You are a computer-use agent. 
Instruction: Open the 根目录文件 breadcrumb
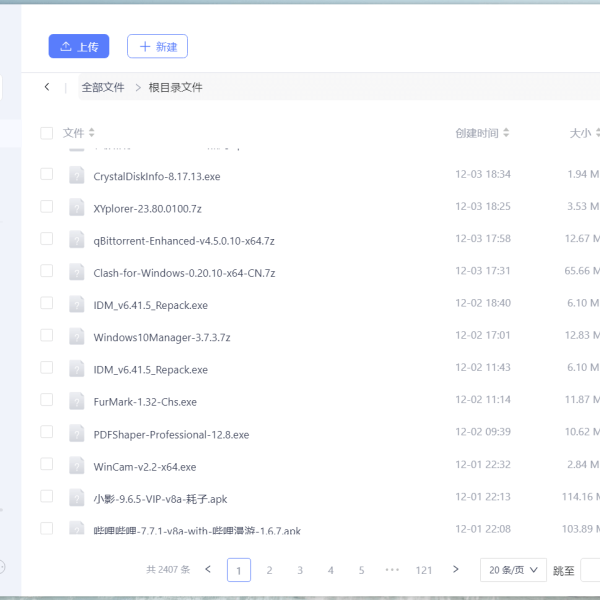pyautogui.click(x=175, y=87)
